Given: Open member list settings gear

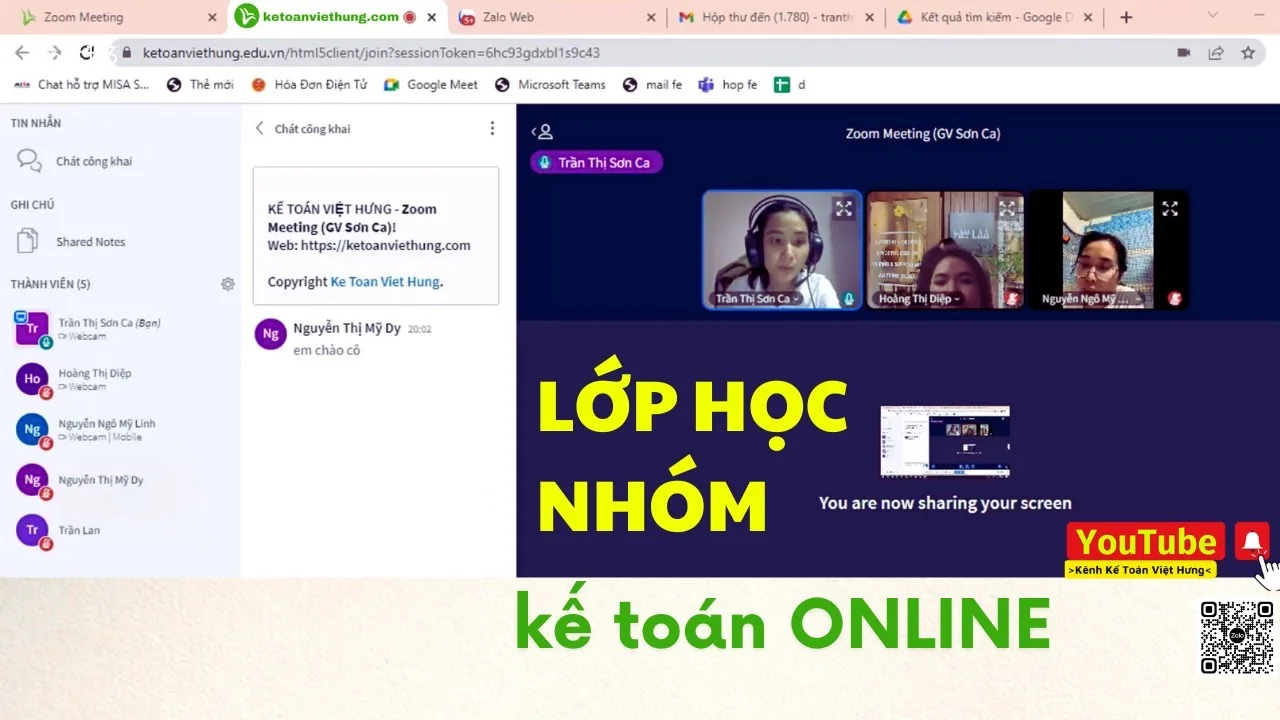Looking at the screenshot, I should 228,284.
